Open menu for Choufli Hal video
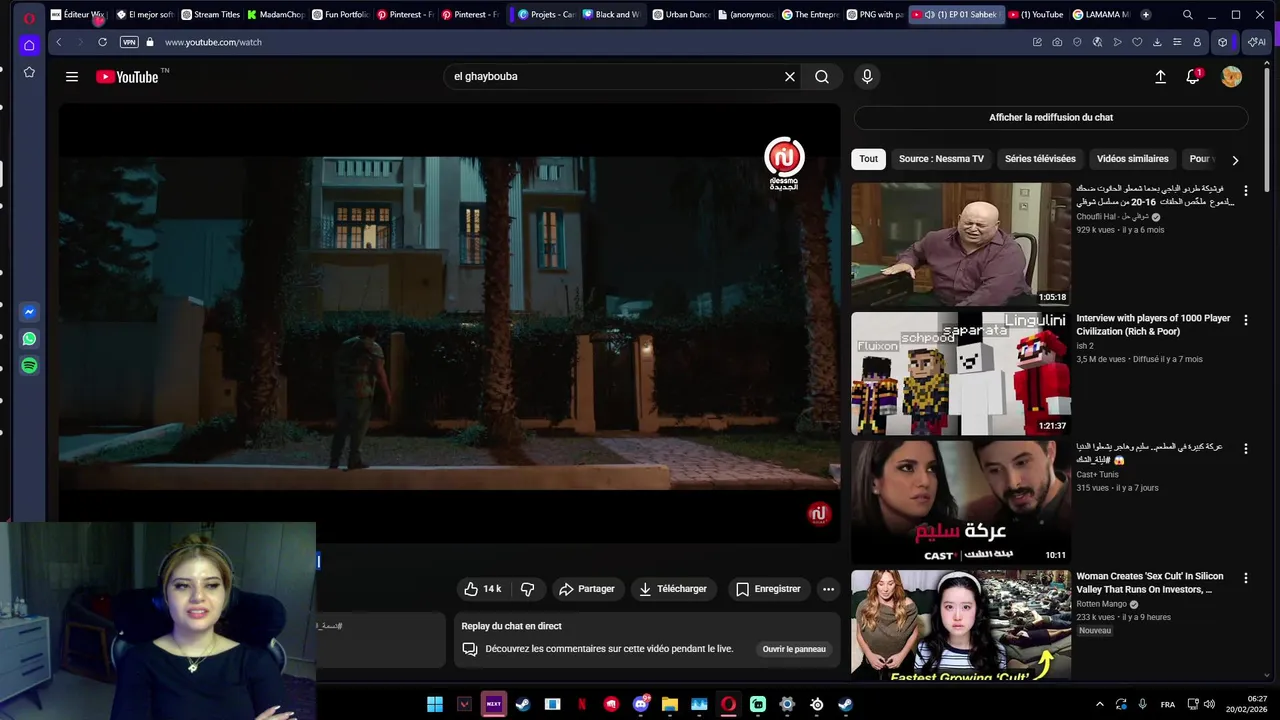The height and width of the screenshot is (720, 1280). (x=1245, y=190)
